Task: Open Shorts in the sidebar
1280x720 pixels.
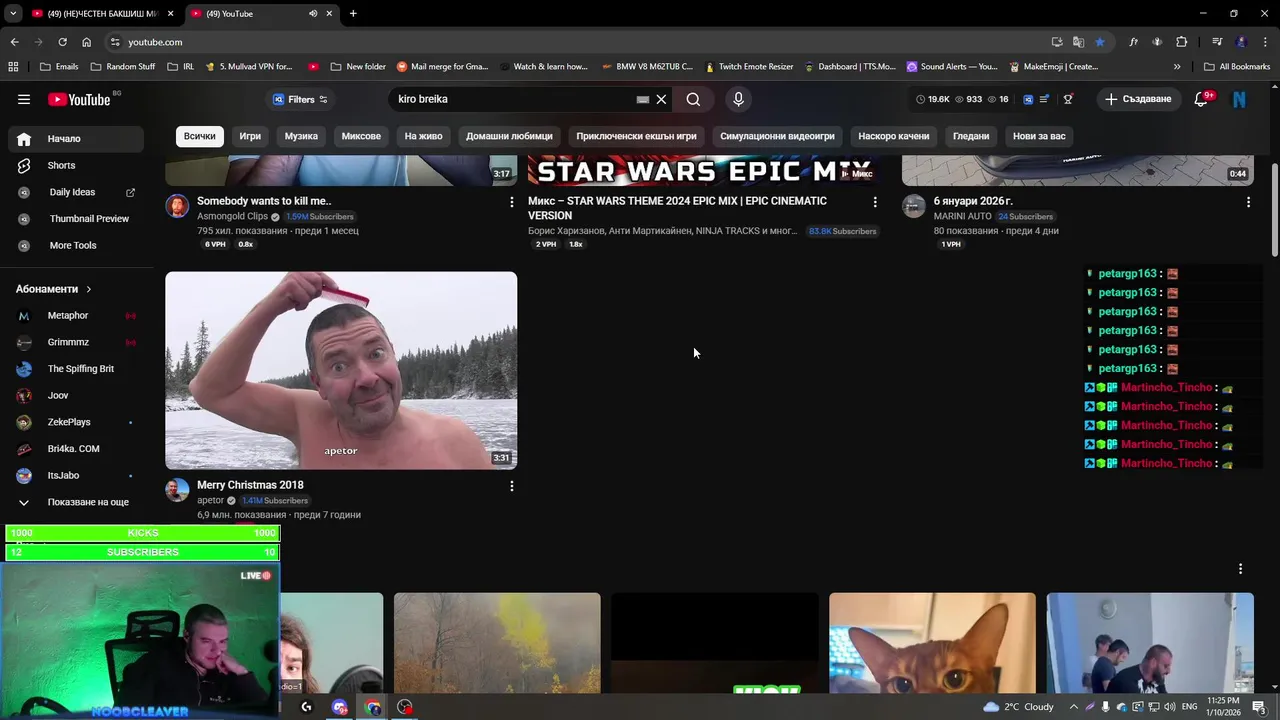Action: [x=76, y=165]
